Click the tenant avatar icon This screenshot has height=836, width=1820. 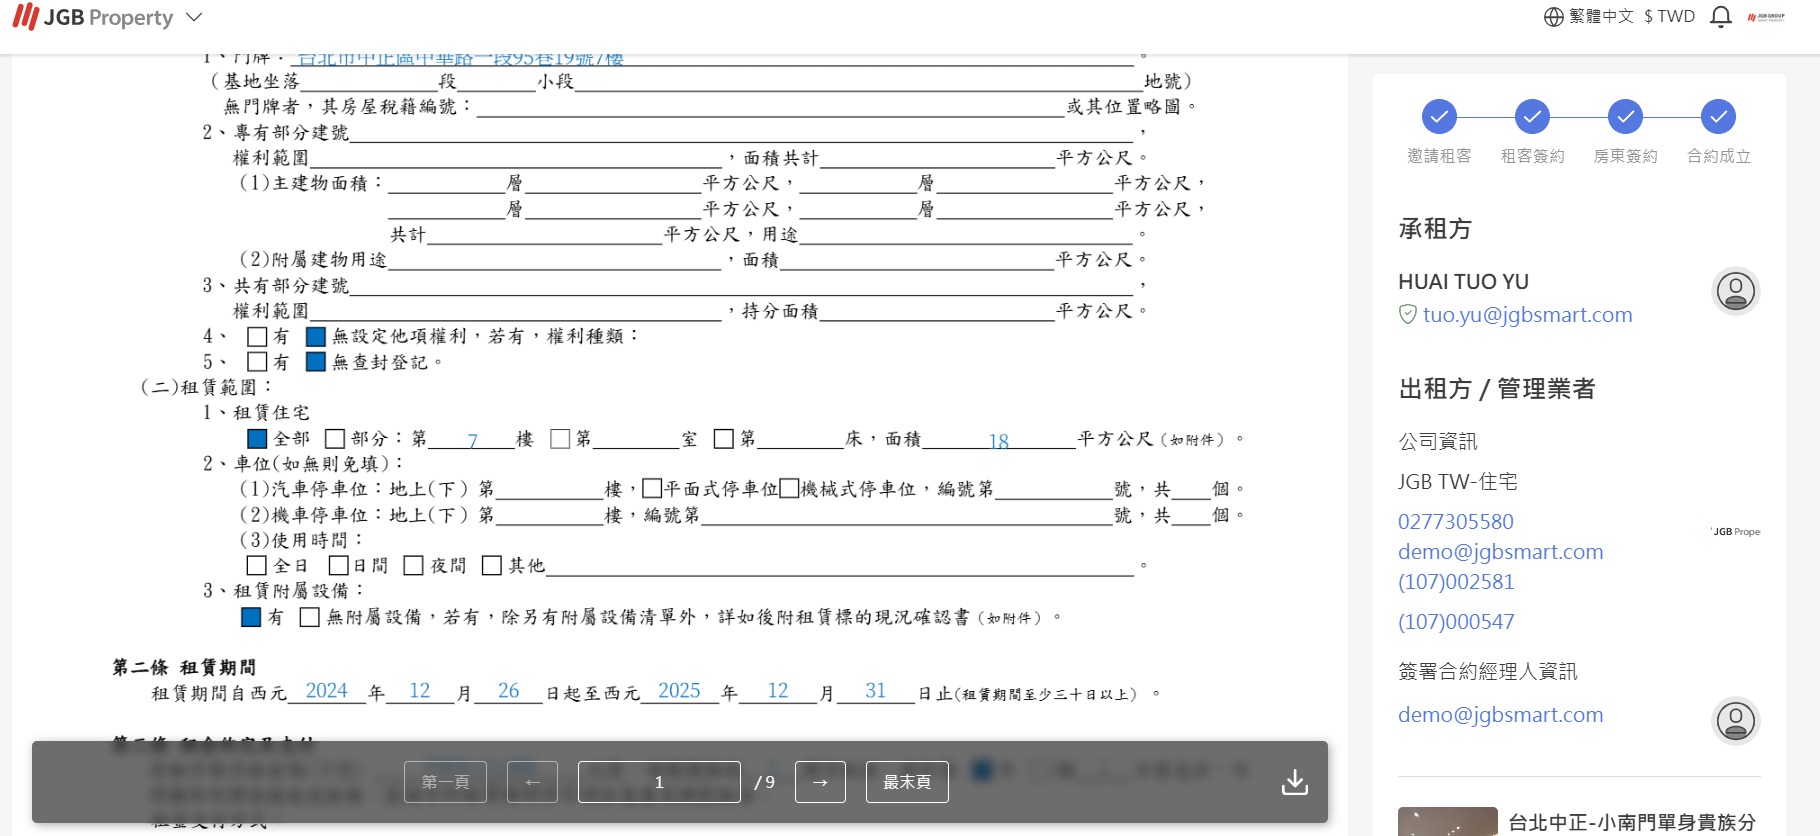pyautogui.click(x=1735, y=291)
